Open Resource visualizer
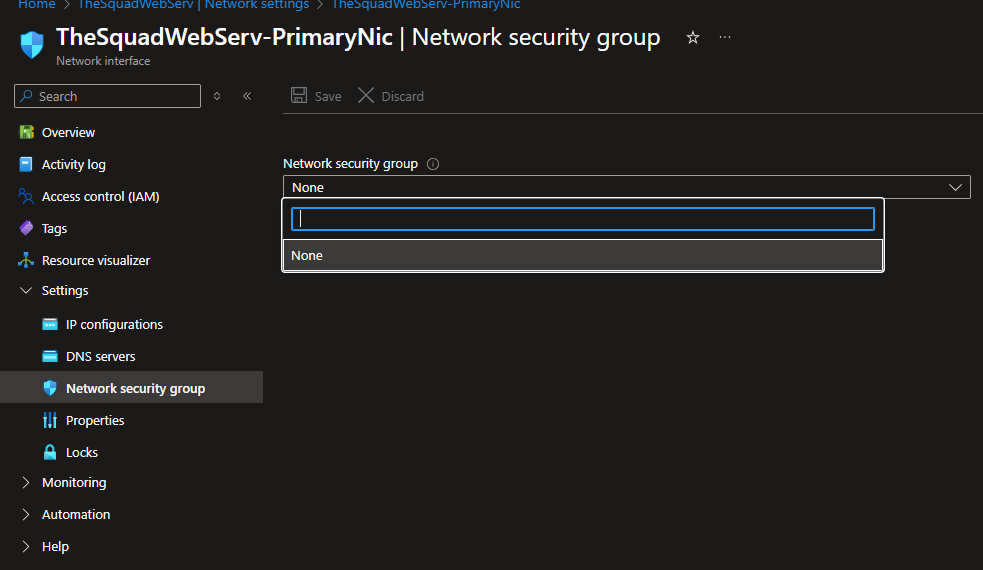983x570 pixels. point(96,260)
